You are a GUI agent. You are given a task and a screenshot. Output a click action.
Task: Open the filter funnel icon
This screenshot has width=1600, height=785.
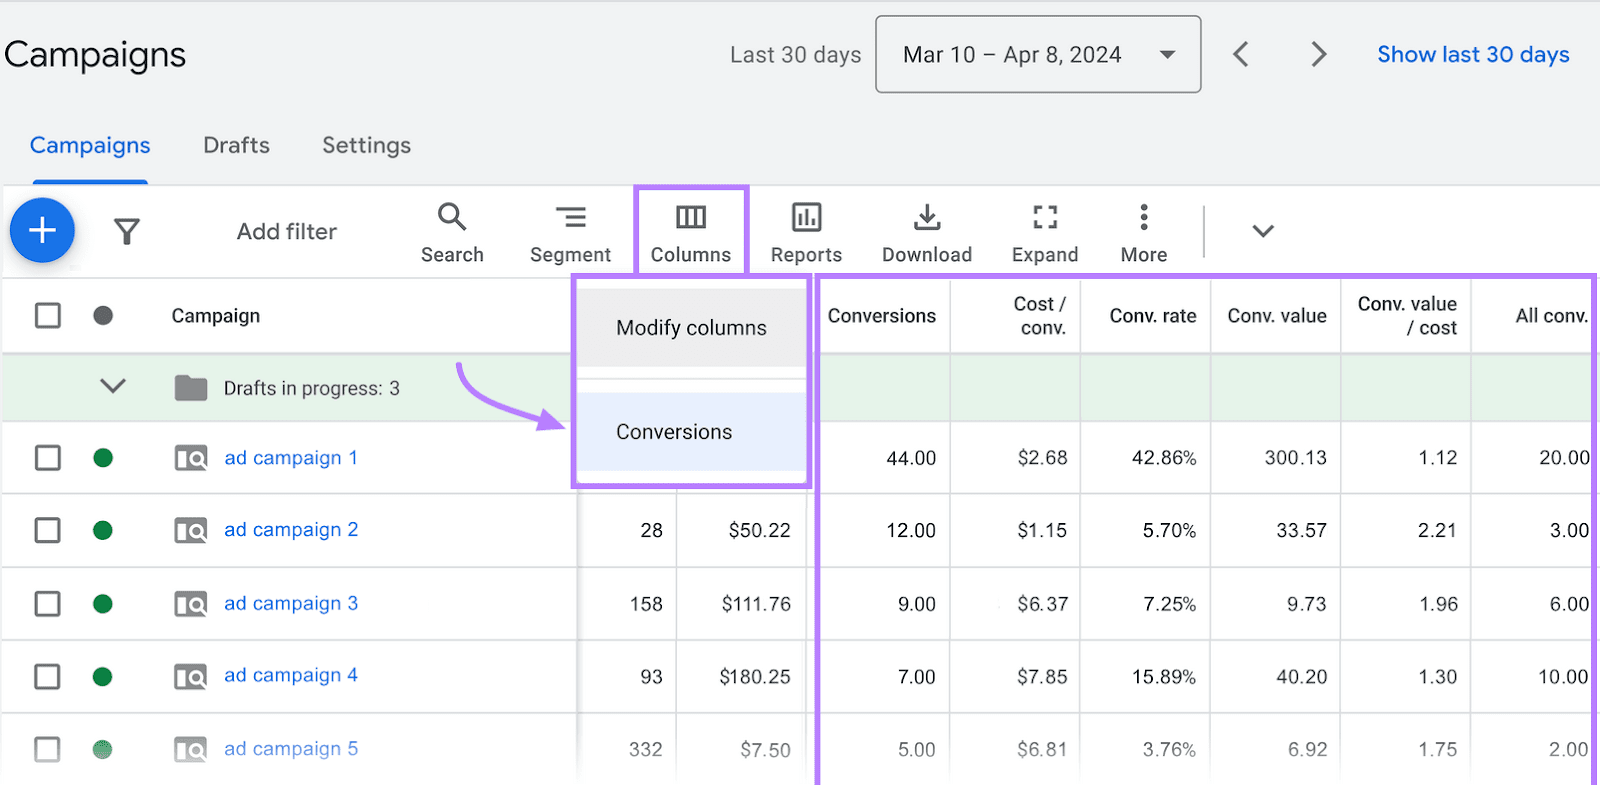[127, 232]
